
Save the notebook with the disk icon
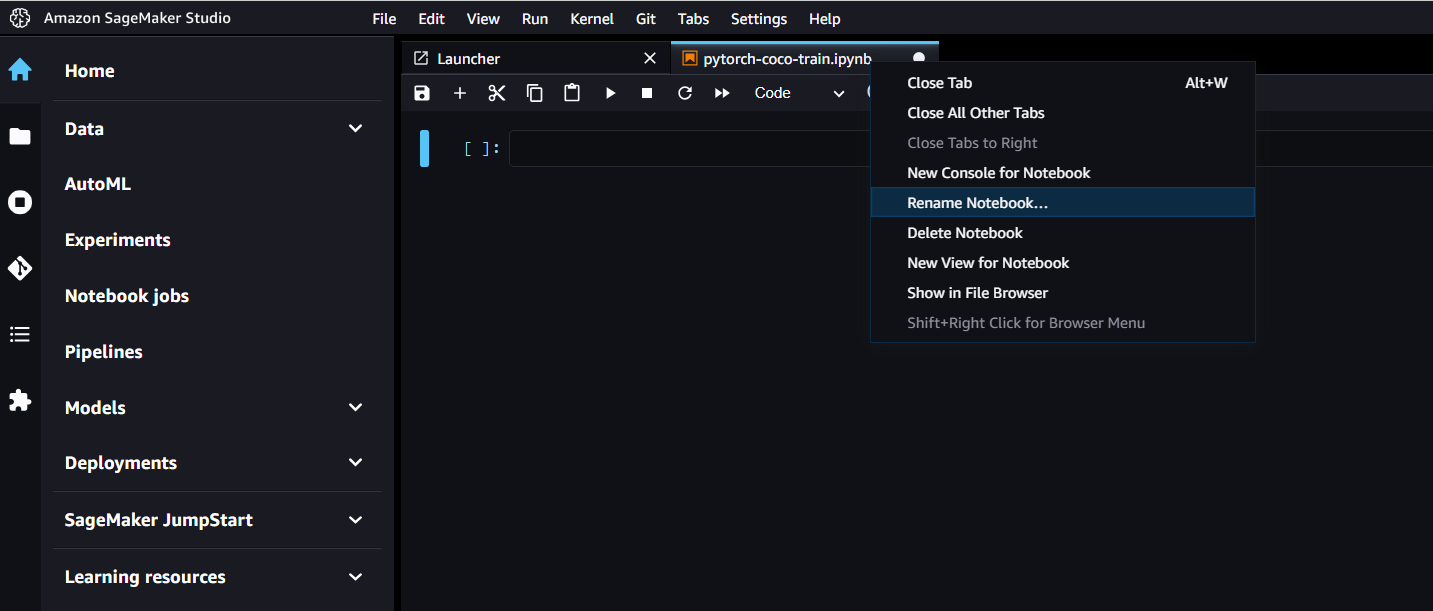[x=422, y=93]
